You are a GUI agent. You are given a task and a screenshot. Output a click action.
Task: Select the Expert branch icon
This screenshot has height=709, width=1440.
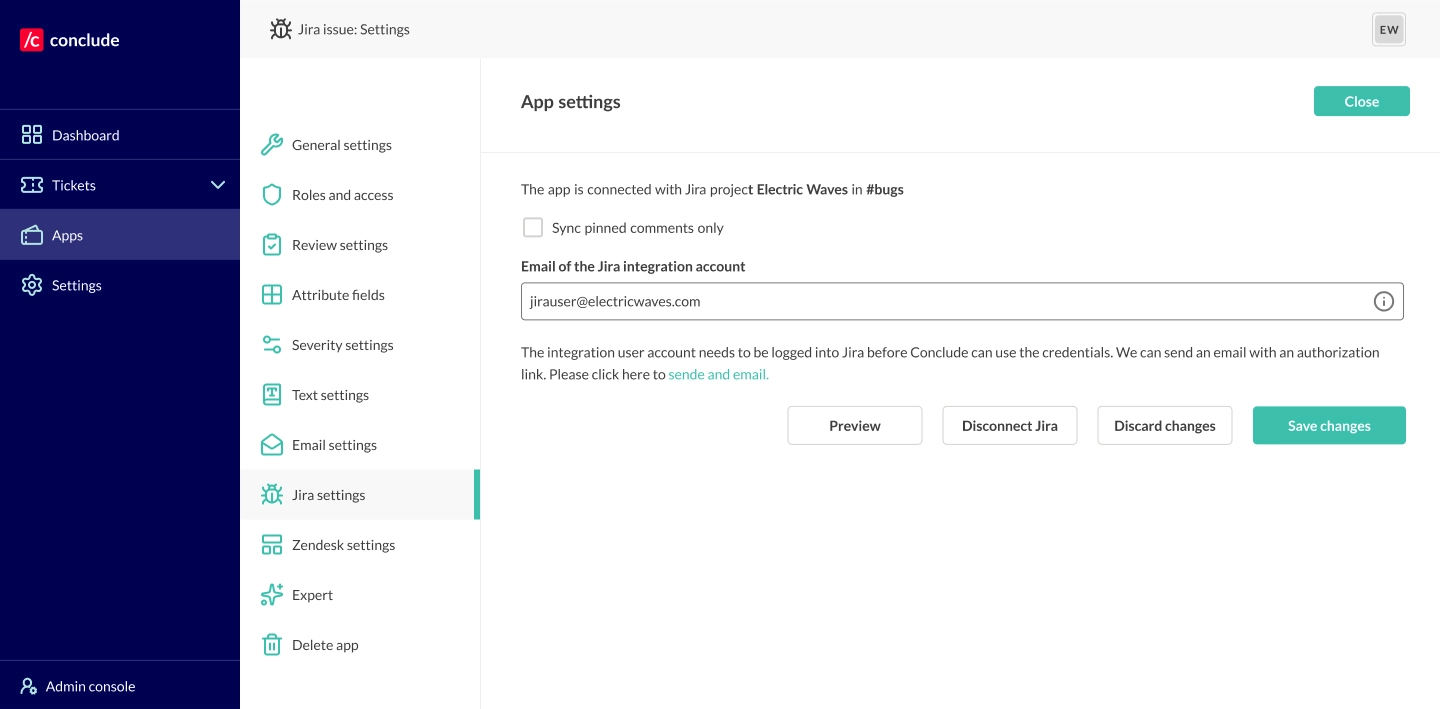coord(272,595)
